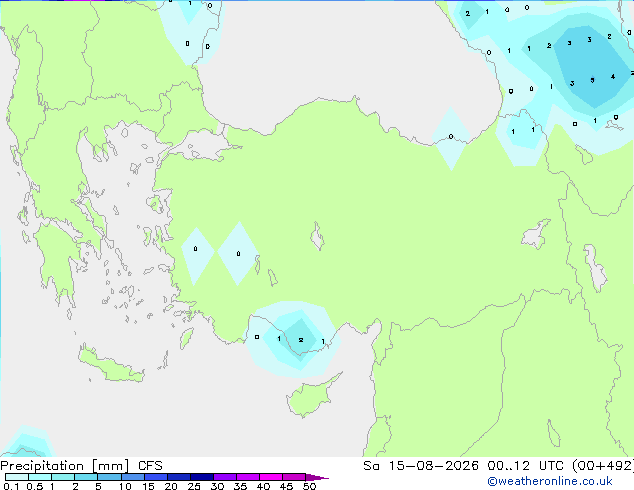Screen dimensions: 634x490
Task: Click the 15–20 mm blue legend box
Action: pyautogui.click(x=156, y=477)
